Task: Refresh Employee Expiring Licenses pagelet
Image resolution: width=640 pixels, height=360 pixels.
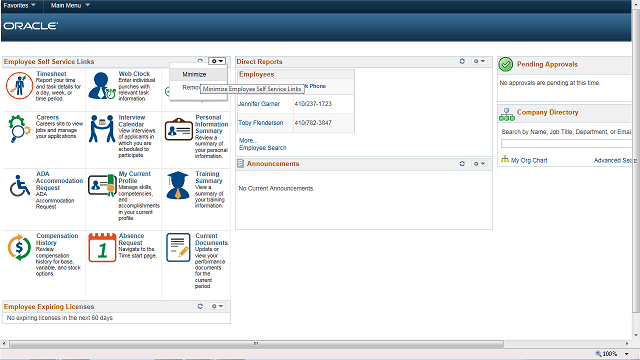Action: 200,306
